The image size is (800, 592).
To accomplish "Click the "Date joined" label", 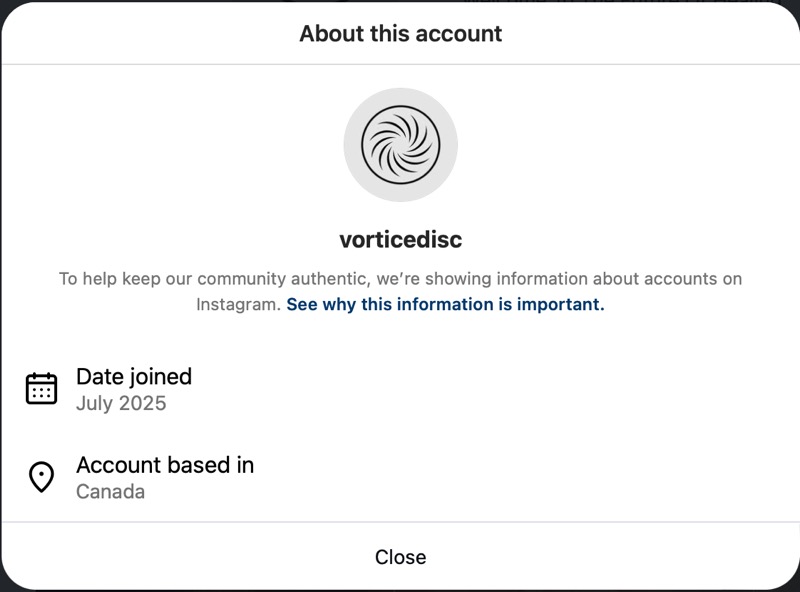I will click(x=134, y=377).
